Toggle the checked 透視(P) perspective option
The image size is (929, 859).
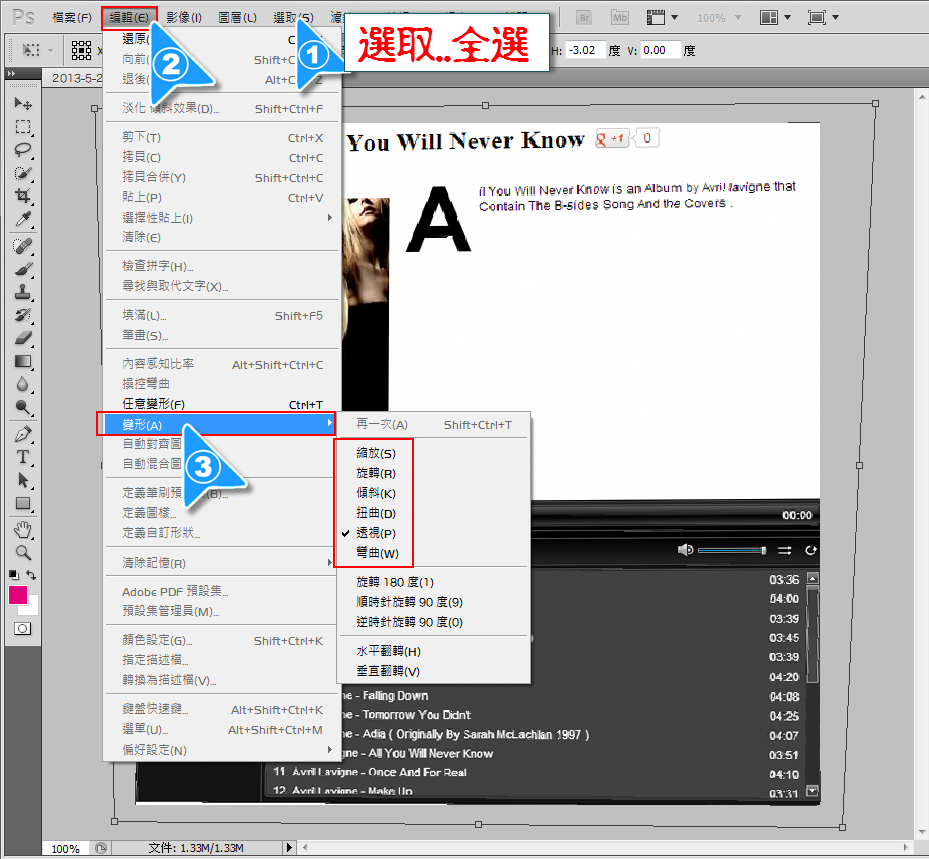point(376,533)
